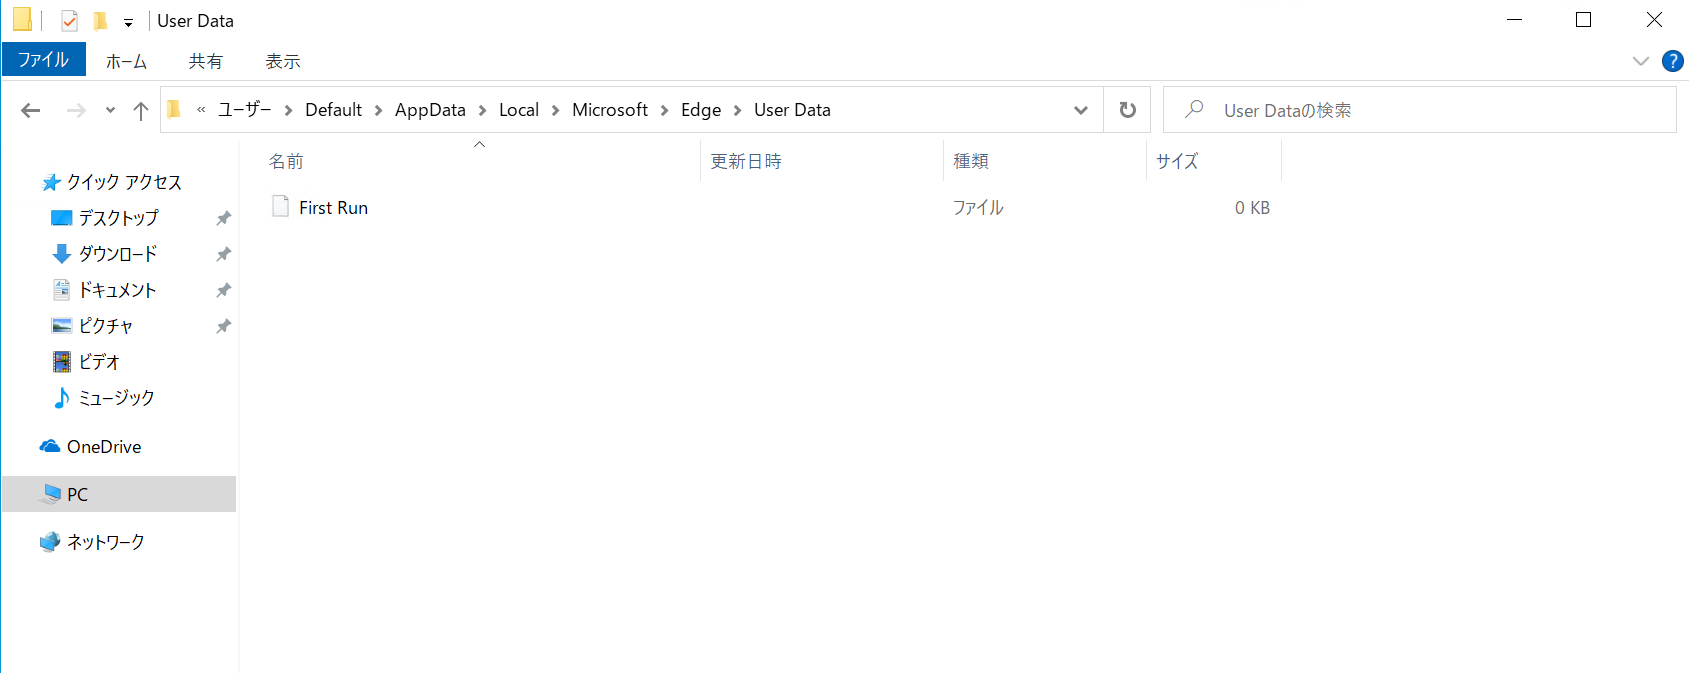Screen dimensions: 1689x673
Task: Click the Microsoft breadcrumb segment
Action: point(610,110)
